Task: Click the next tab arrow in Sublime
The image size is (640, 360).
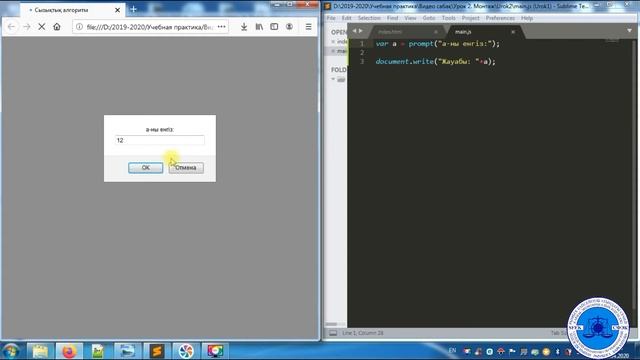Action: point(360,31)
